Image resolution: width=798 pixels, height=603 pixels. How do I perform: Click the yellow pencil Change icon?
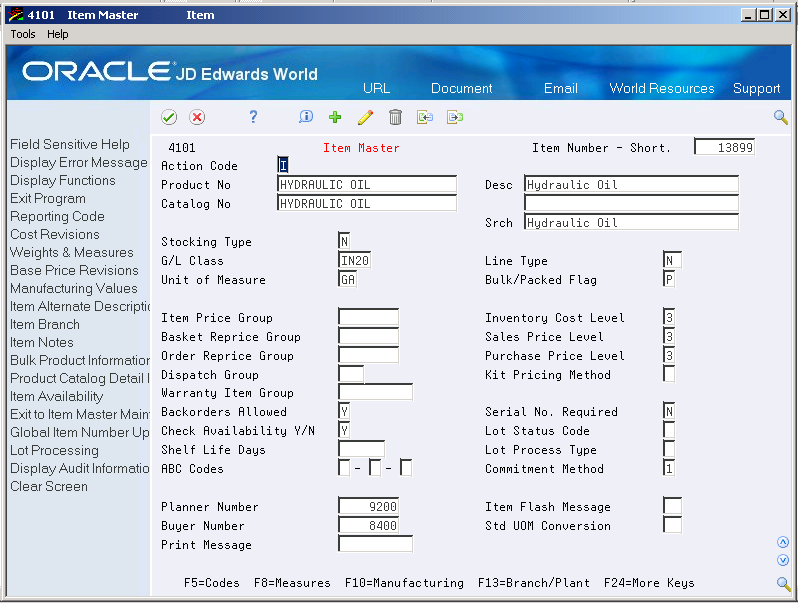pos(365,117)
